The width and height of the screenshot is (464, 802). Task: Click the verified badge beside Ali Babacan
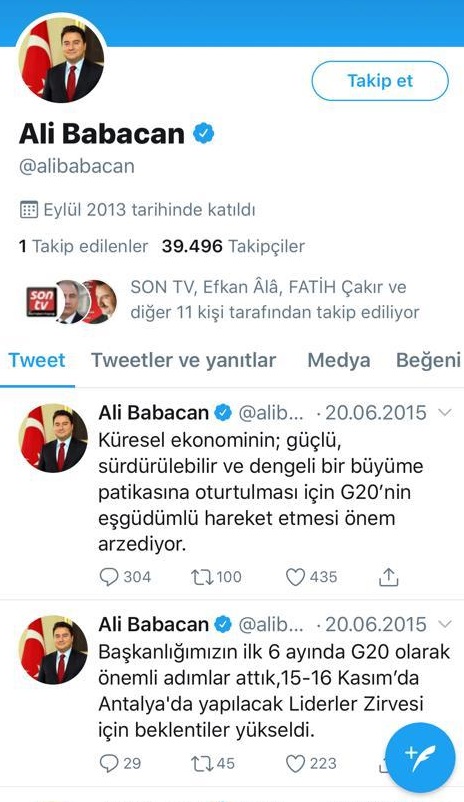(x=204, y=133)
